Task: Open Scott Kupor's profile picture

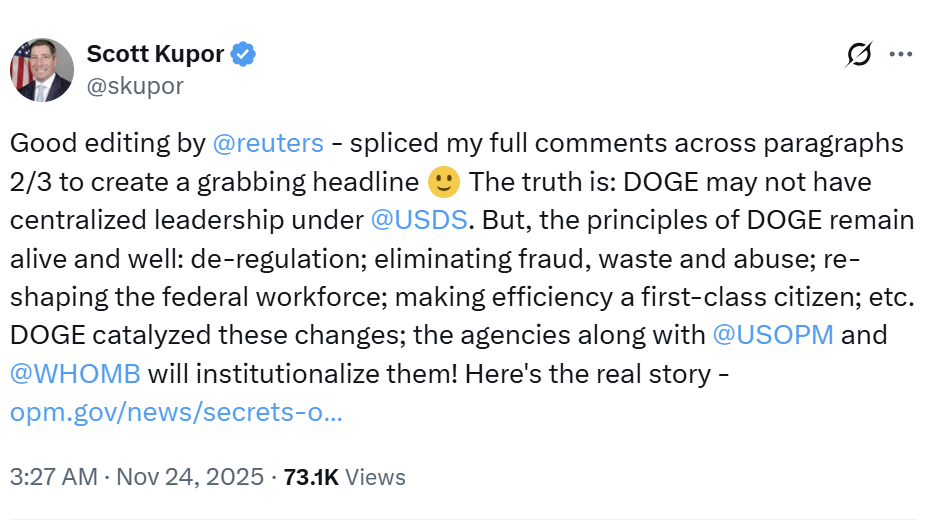Action: click(x=42, y=70)
